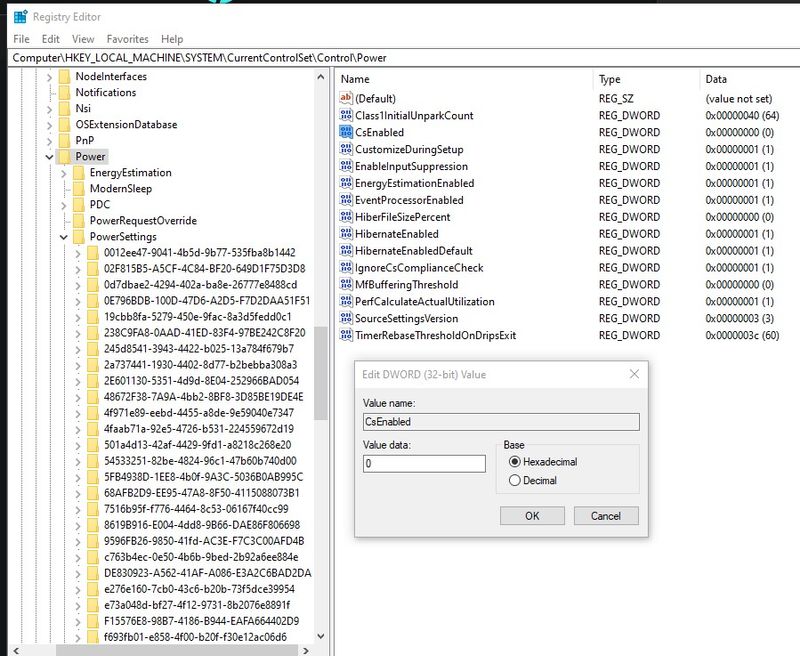Image resolution: width=800 pixels, height=656 pixels.
Task: Click the Power folder icon
Action: point(64,156)
